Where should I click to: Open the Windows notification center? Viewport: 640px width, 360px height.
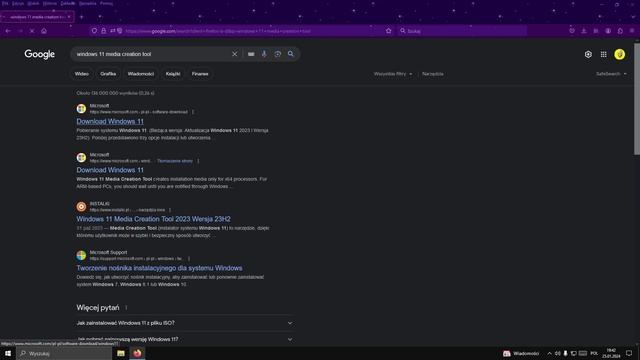[x=629, y=353]
